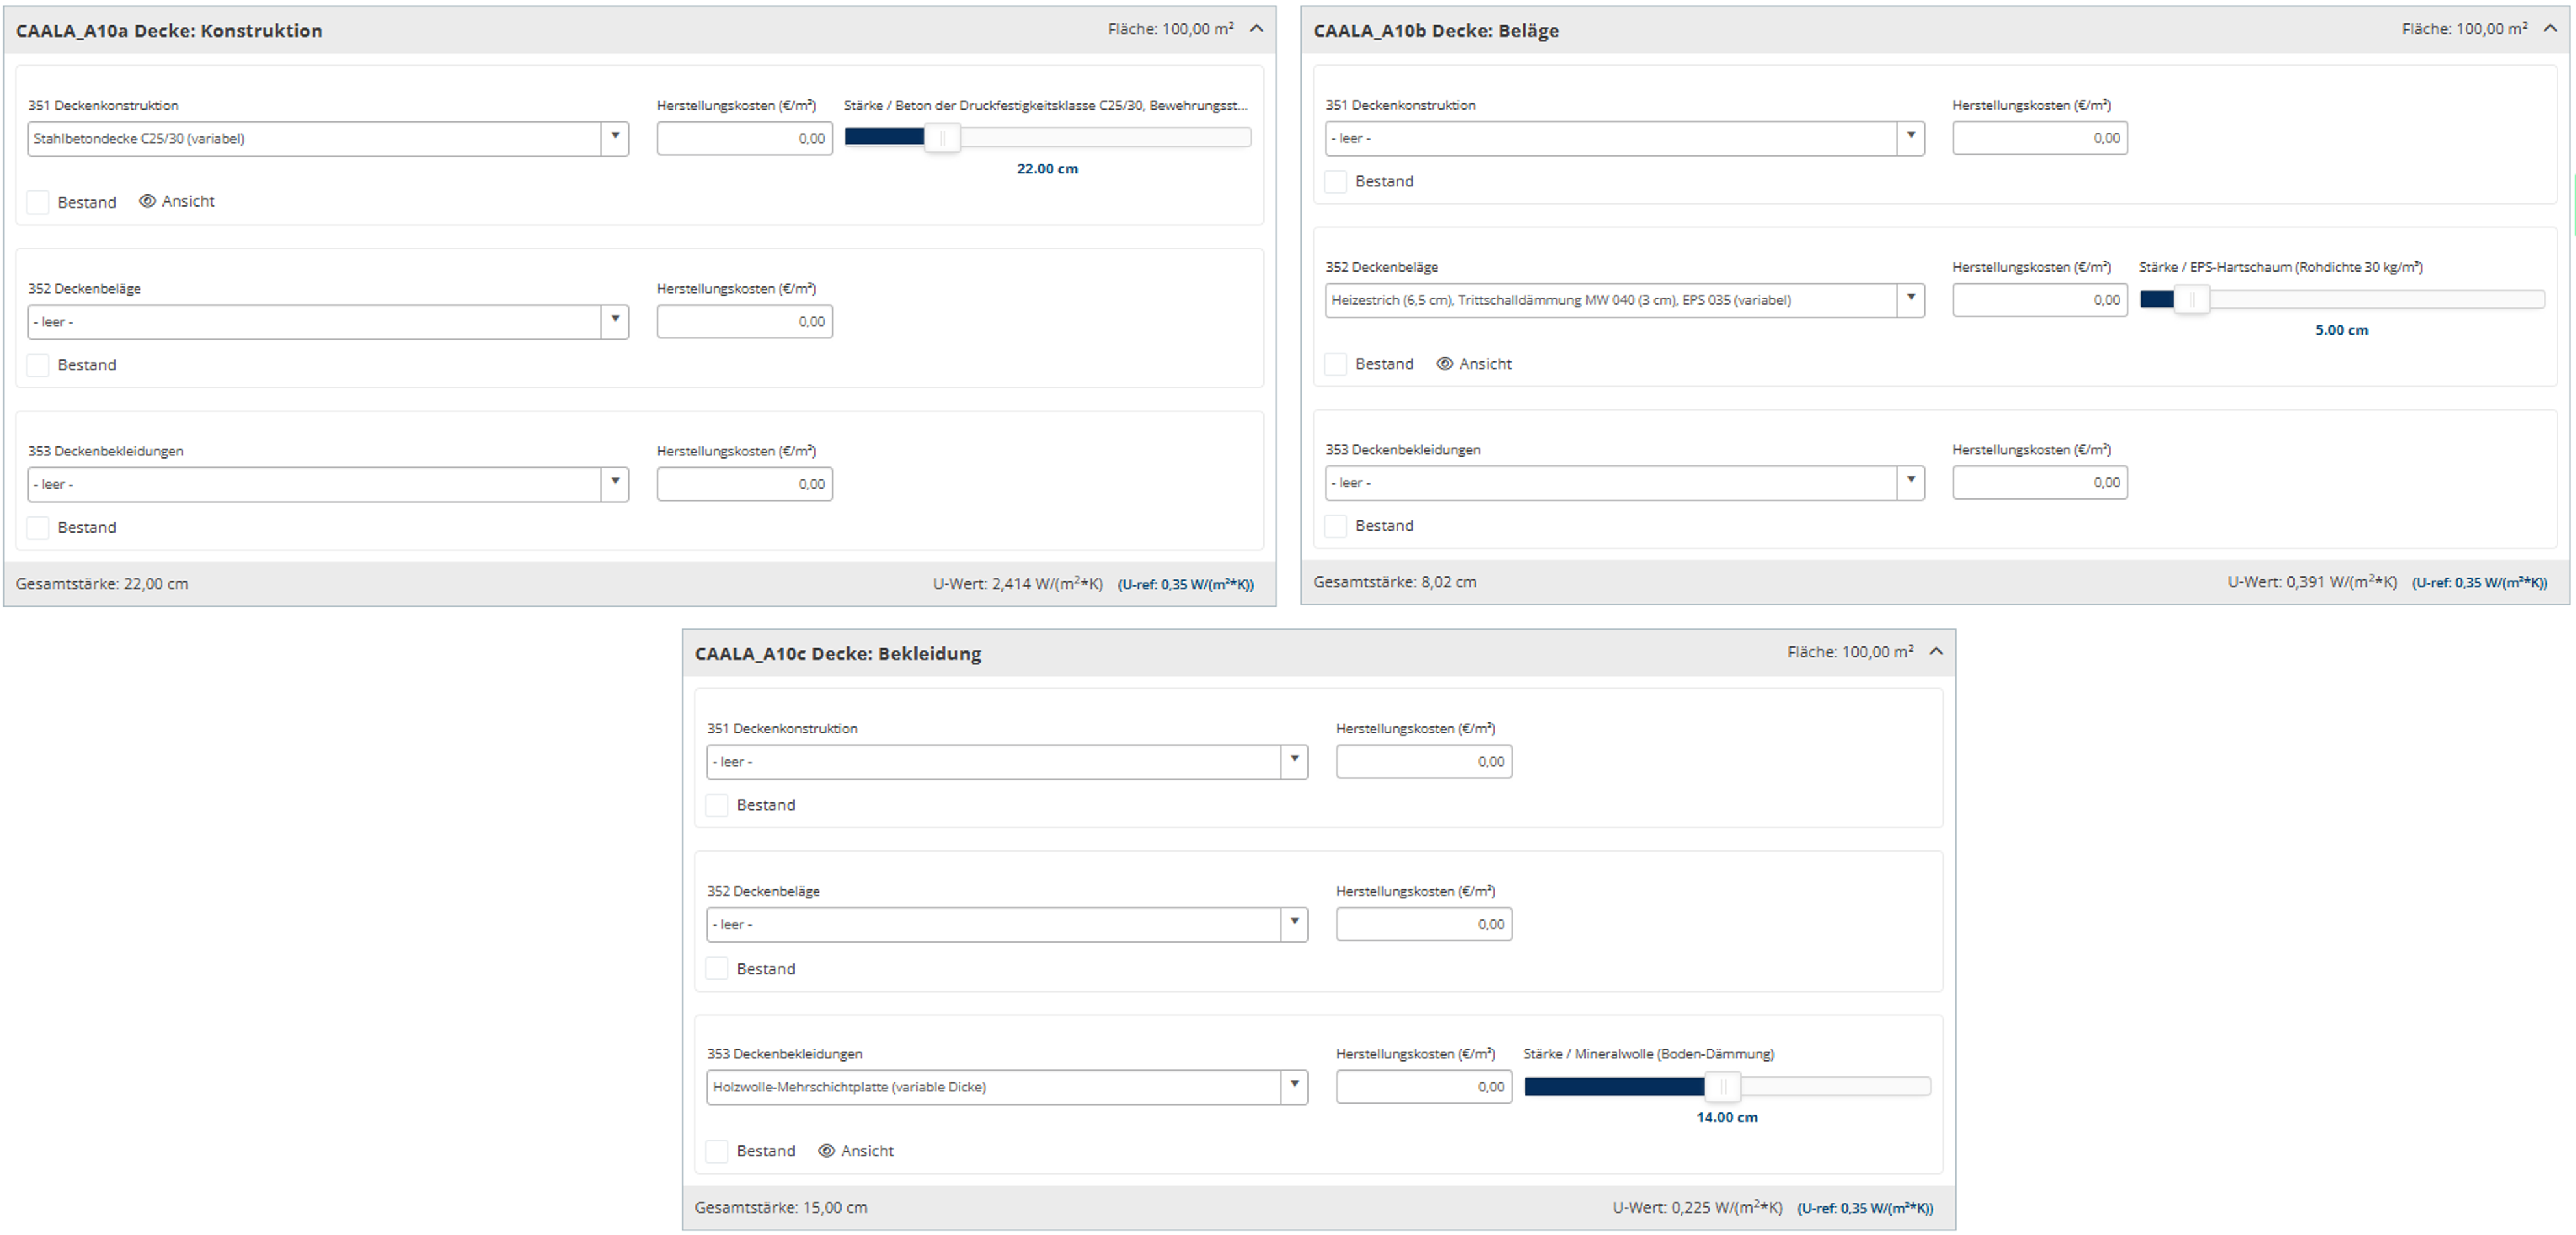The height and width of the screenshot is (1235, 2576).
Task: Click the U-ref link in A10c footer
Action: (x=1865, y=1208)
